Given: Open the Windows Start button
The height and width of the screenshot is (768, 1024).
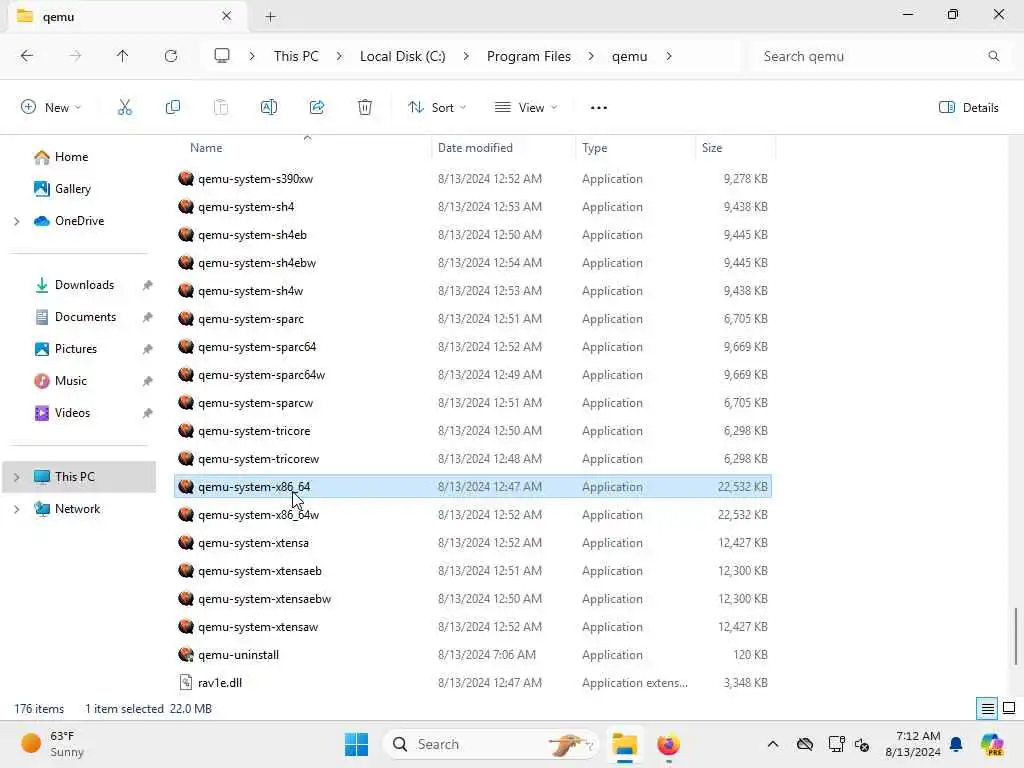Looking at the screenshot, I should point(357,744).
